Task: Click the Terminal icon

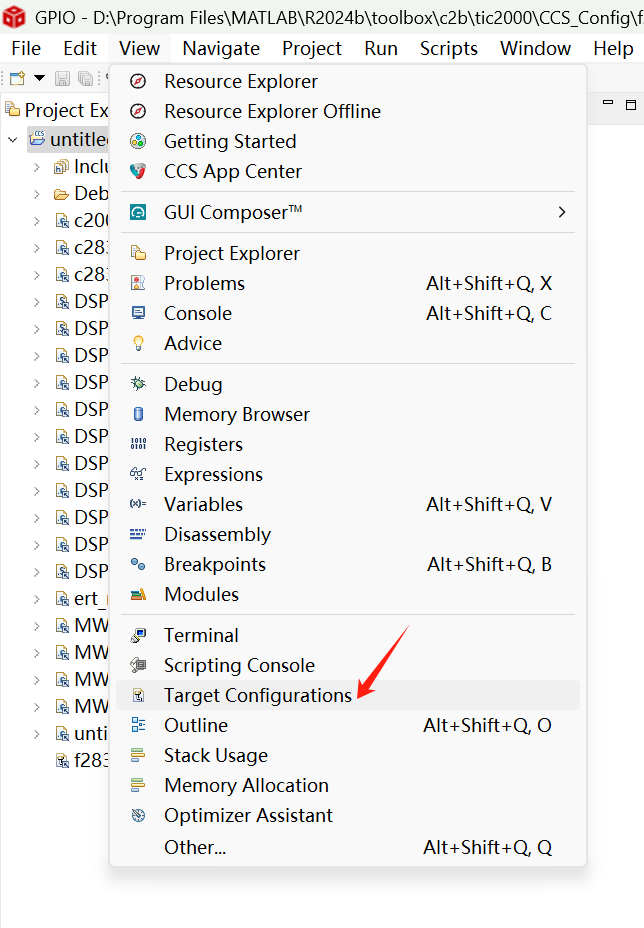Action: pos(138,636)
